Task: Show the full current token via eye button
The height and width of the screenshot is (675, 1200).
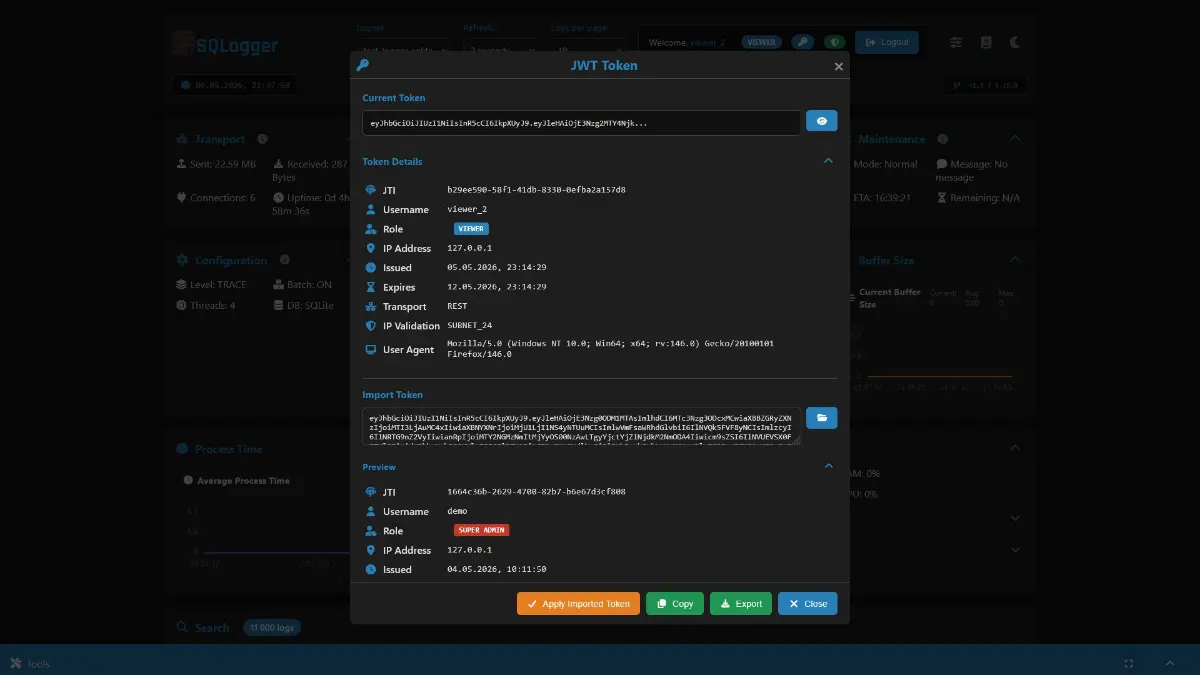Action: pos(822,121)
